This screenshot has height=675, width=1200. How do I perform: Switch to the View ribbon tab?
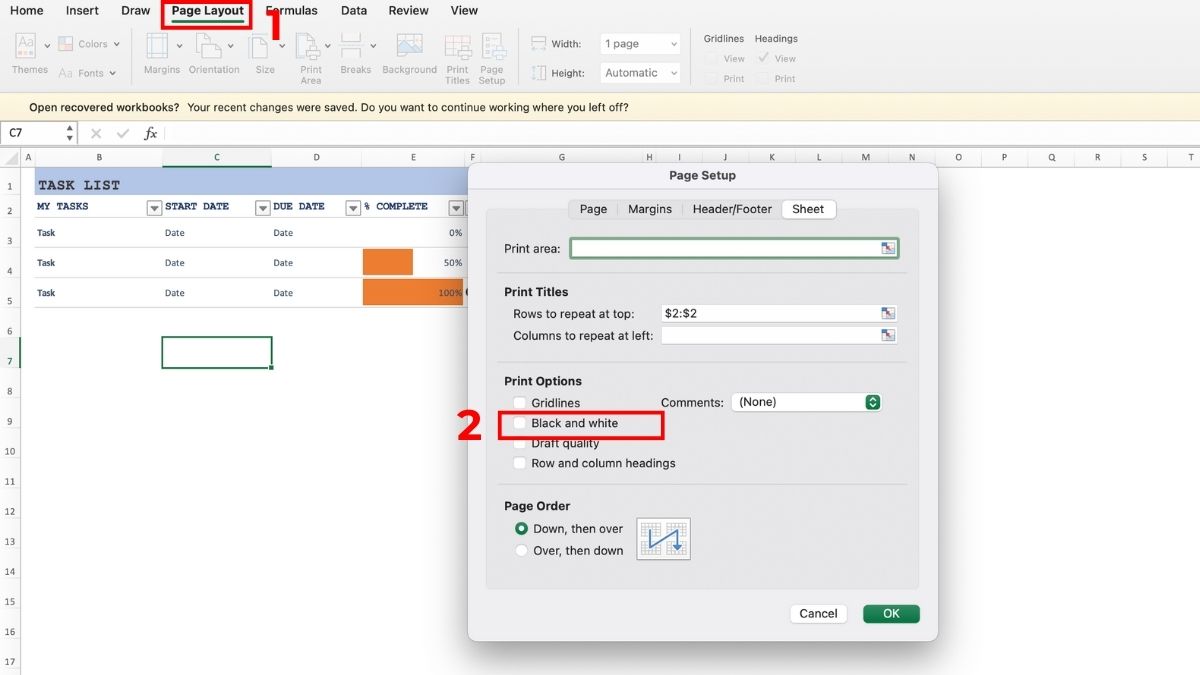pos(464,11)
